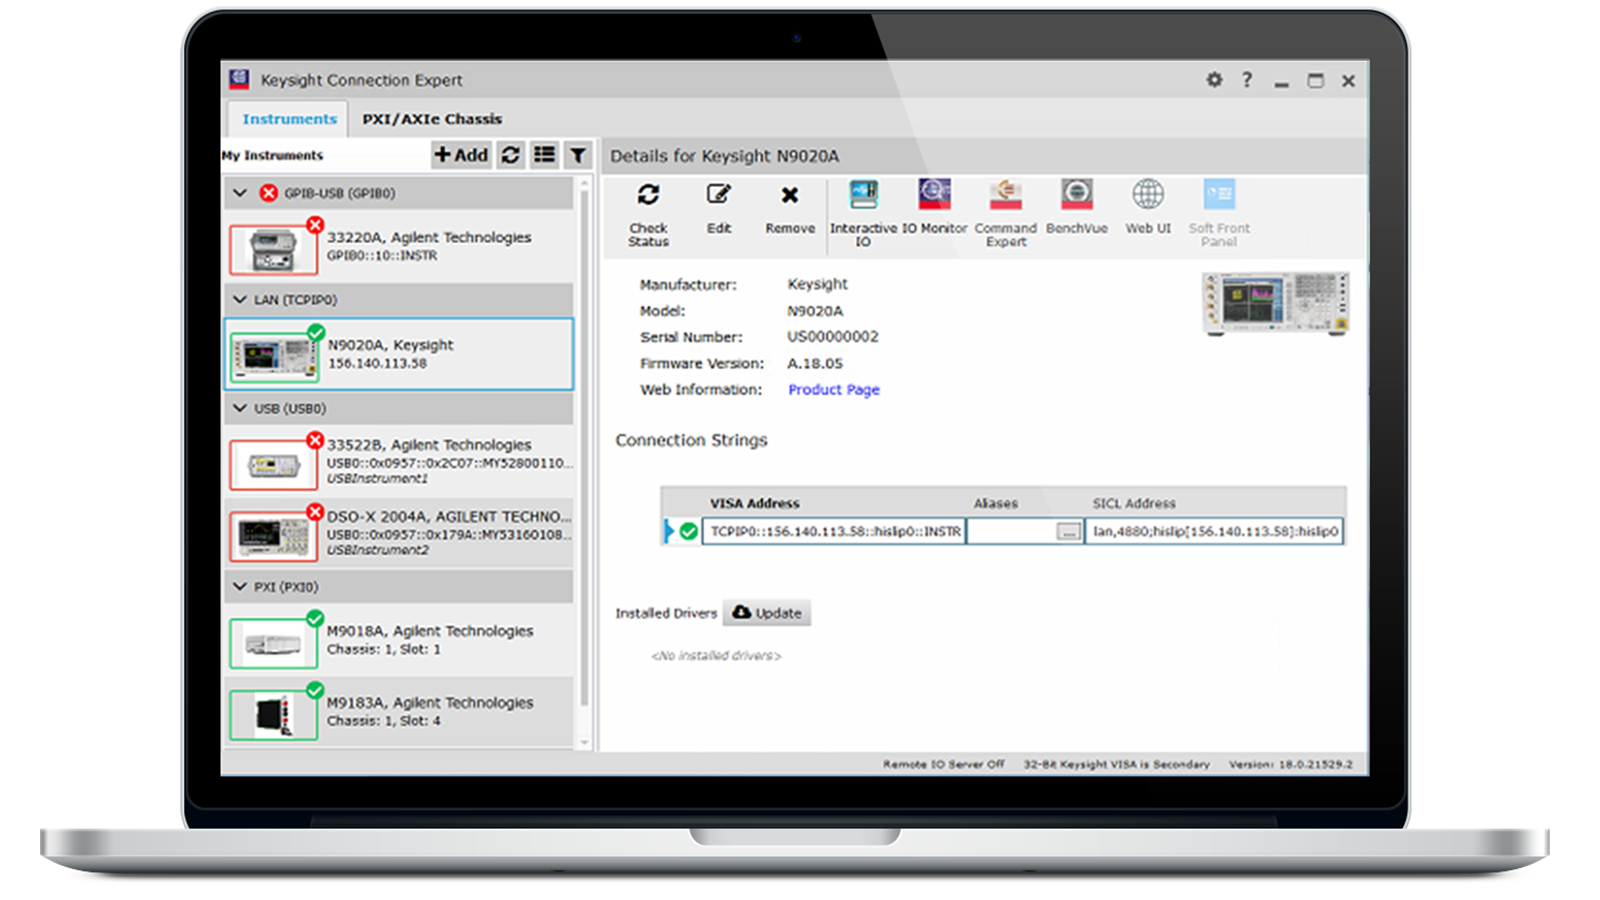Collapse the USB (USB0) group
The height and width of the screenshot is (900, 1600).
point(240,408)
